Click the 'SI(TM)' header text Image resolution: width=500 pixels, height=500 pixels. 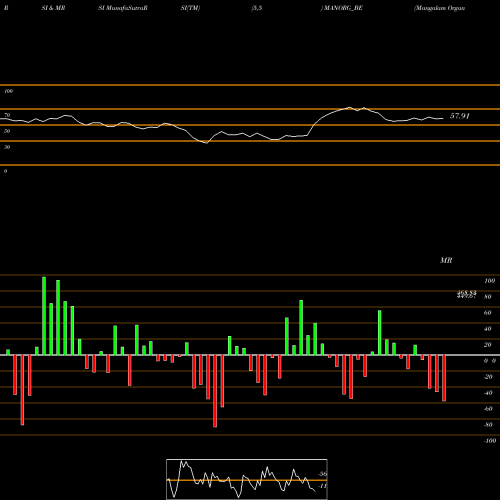click(190, 8)
